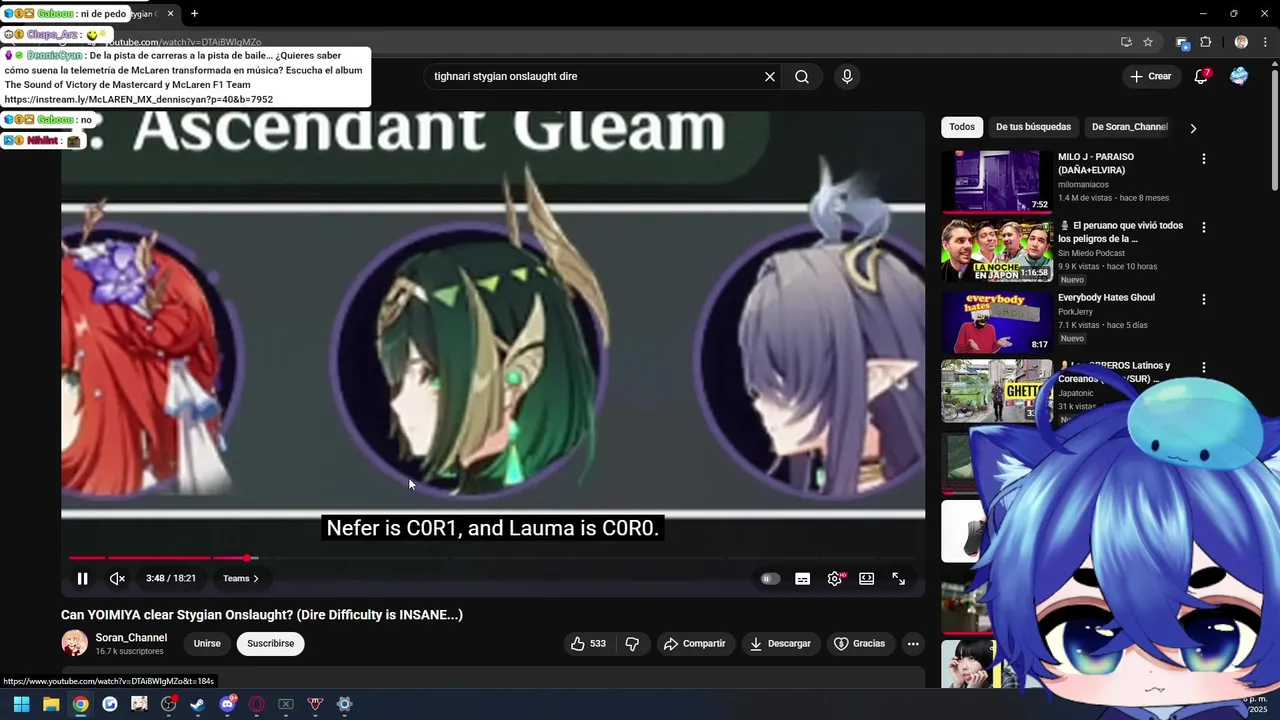Screen dimensions: 1280x720
Task: Open the Chrome profile avatar
Action: [x=1241, y=42]
